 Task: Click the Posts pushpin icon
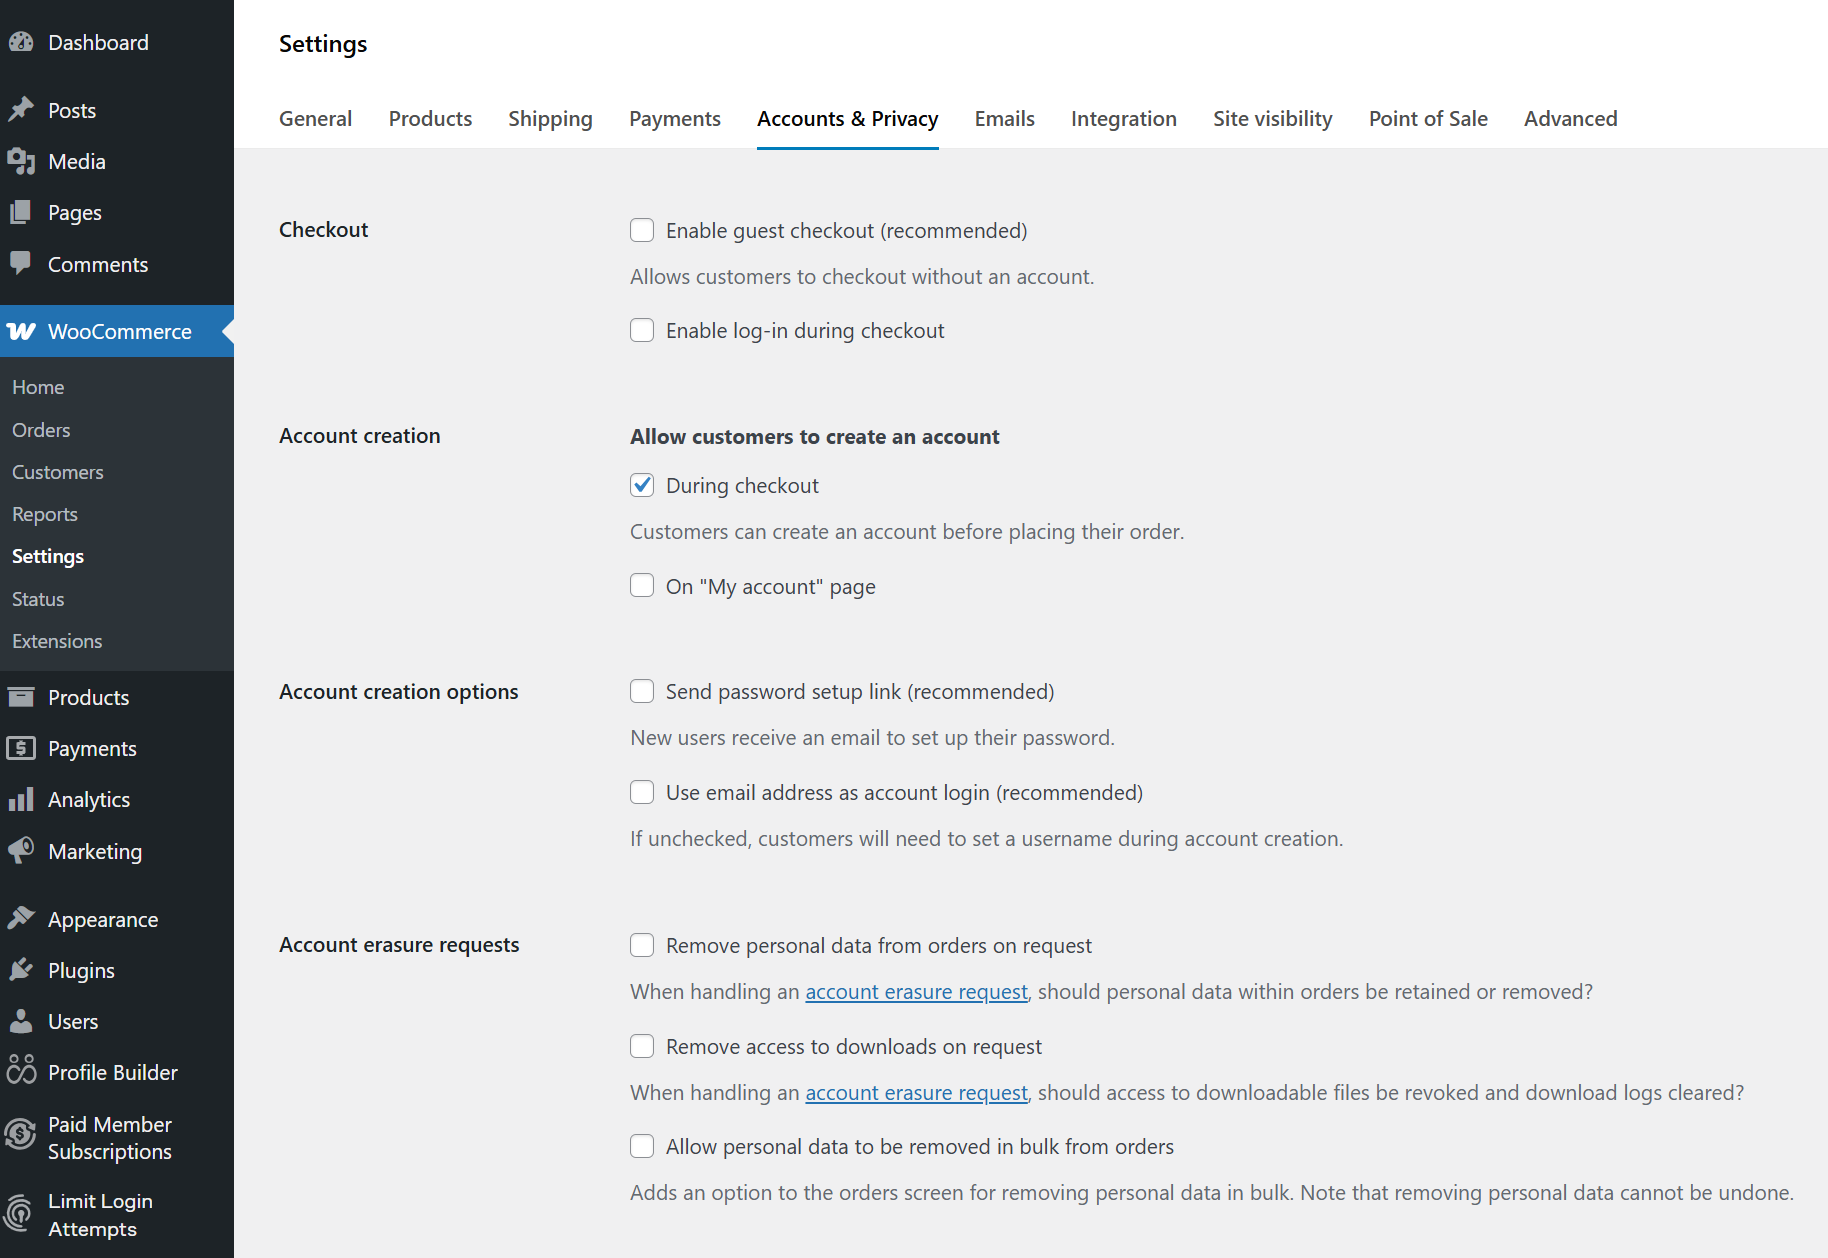(x=21, y=110)
